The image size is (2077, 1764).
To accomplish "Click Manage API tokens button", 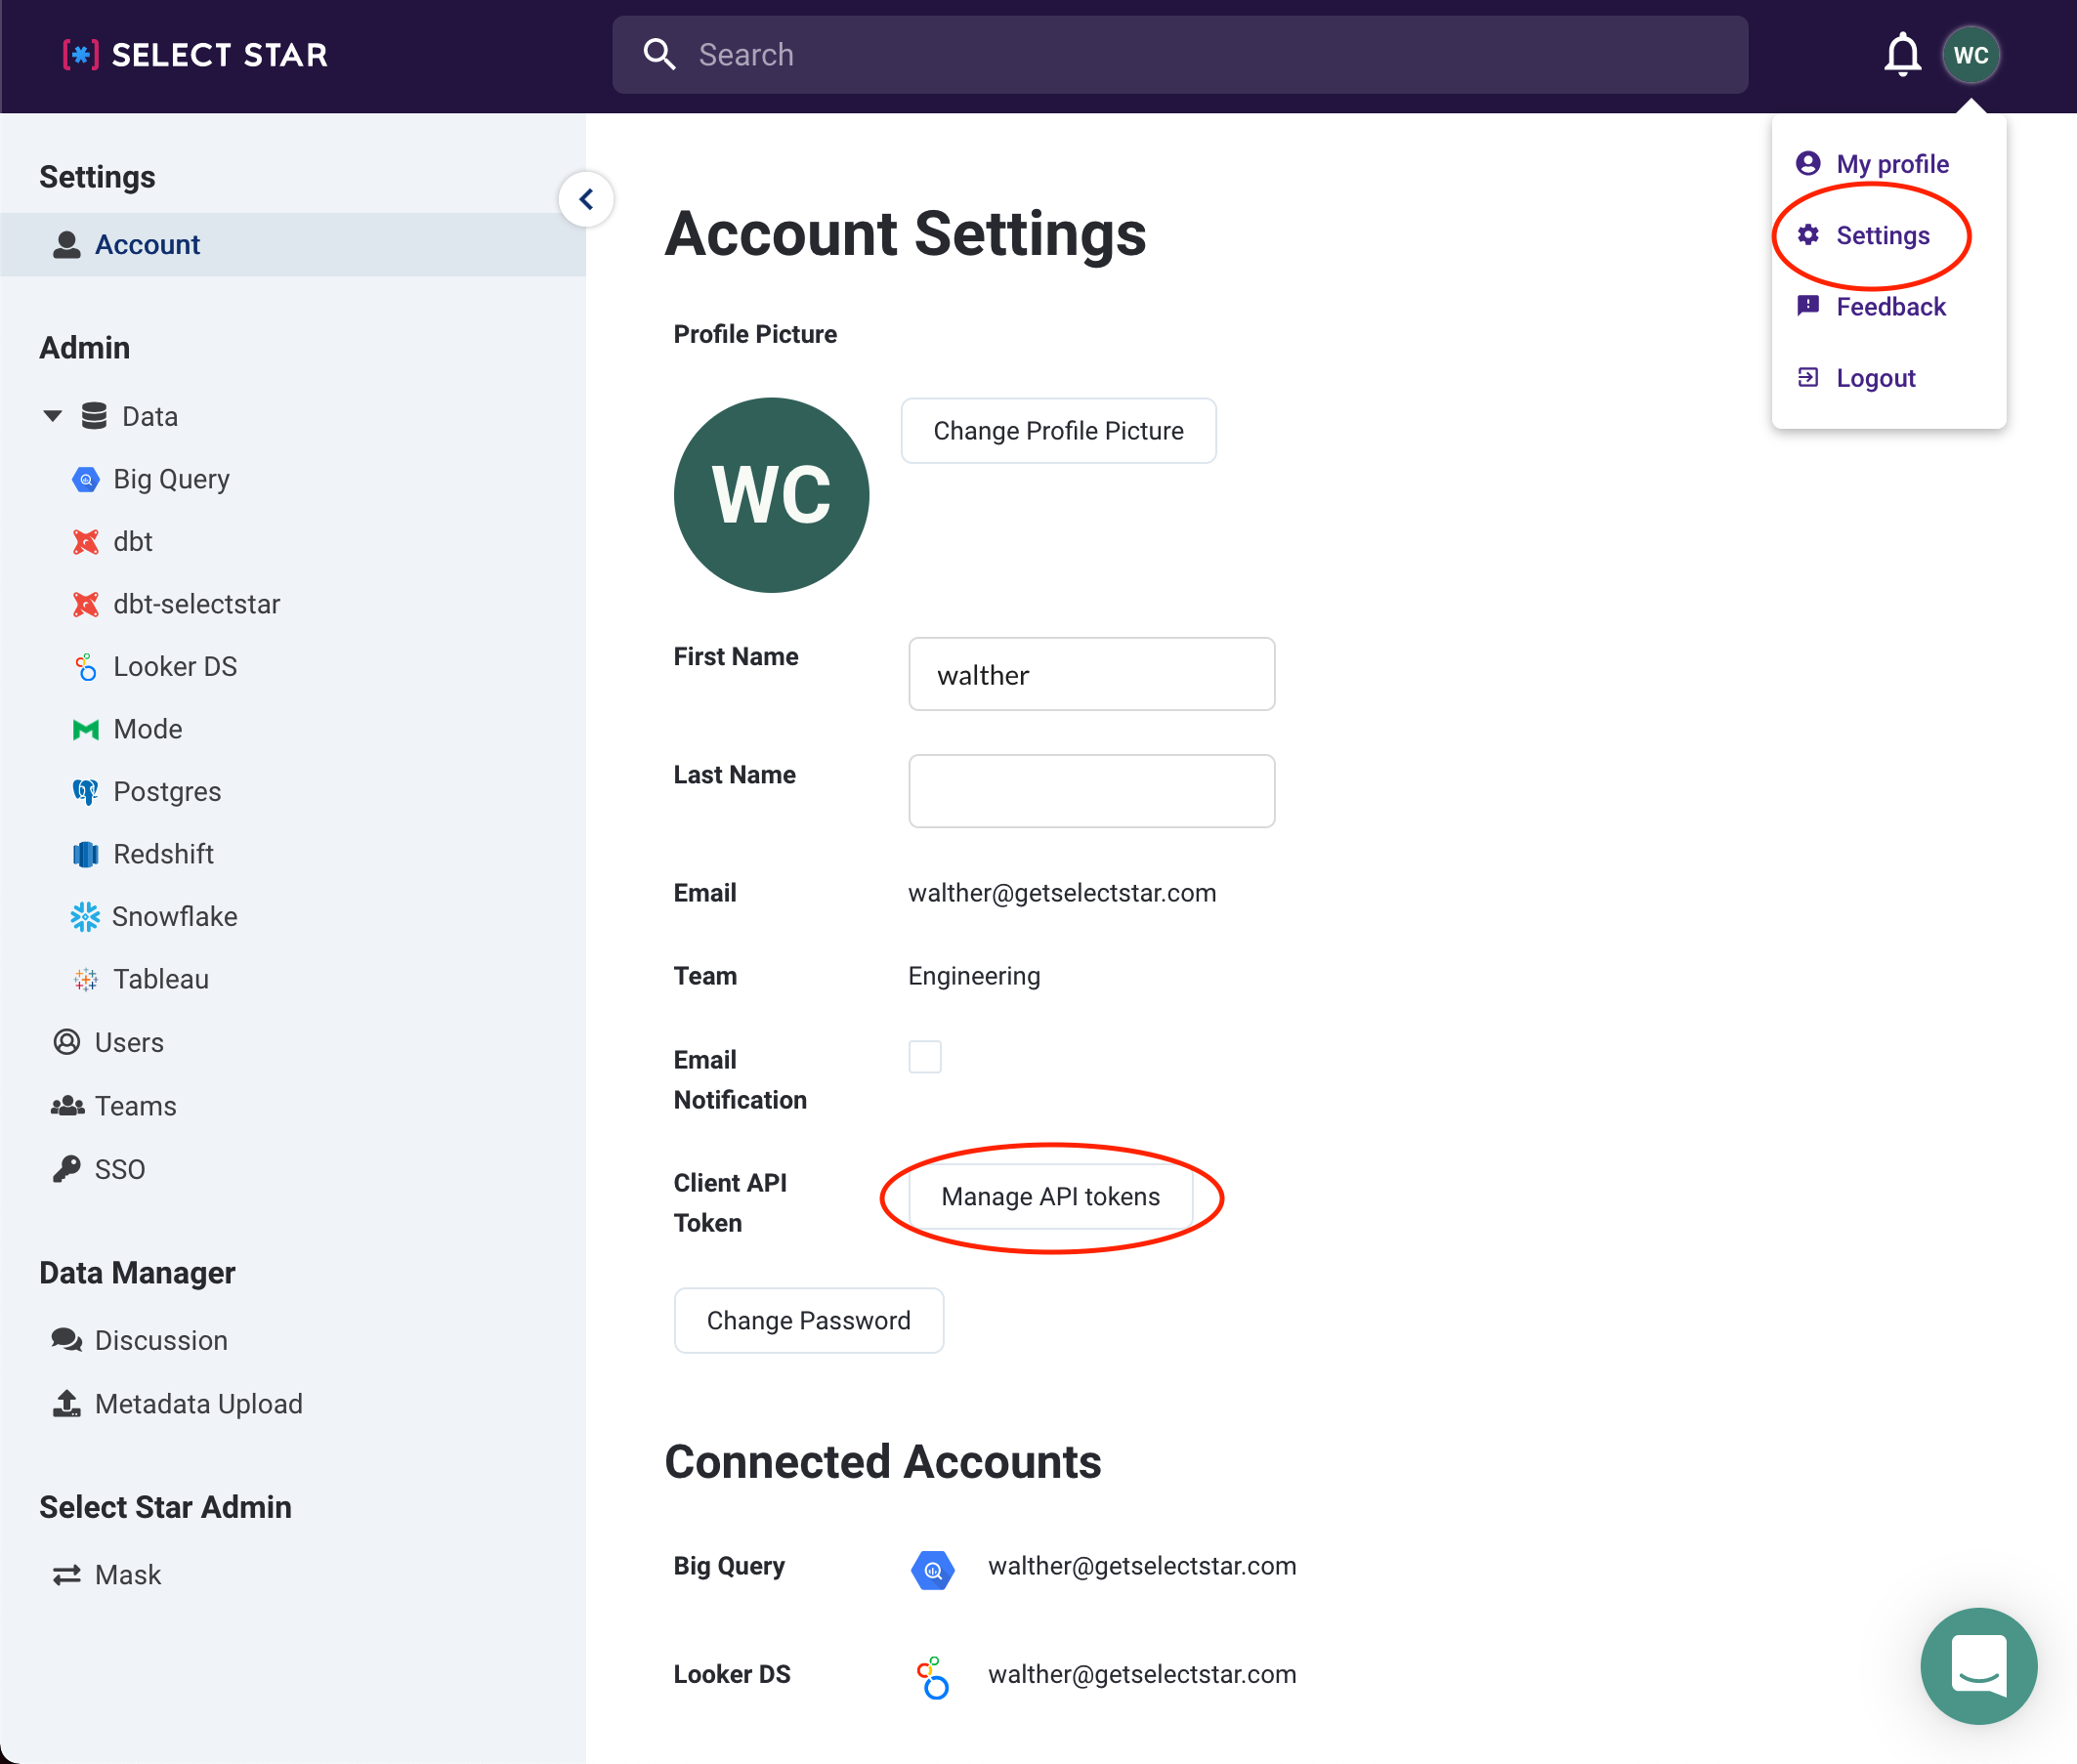I will tap(1050, 1197).
